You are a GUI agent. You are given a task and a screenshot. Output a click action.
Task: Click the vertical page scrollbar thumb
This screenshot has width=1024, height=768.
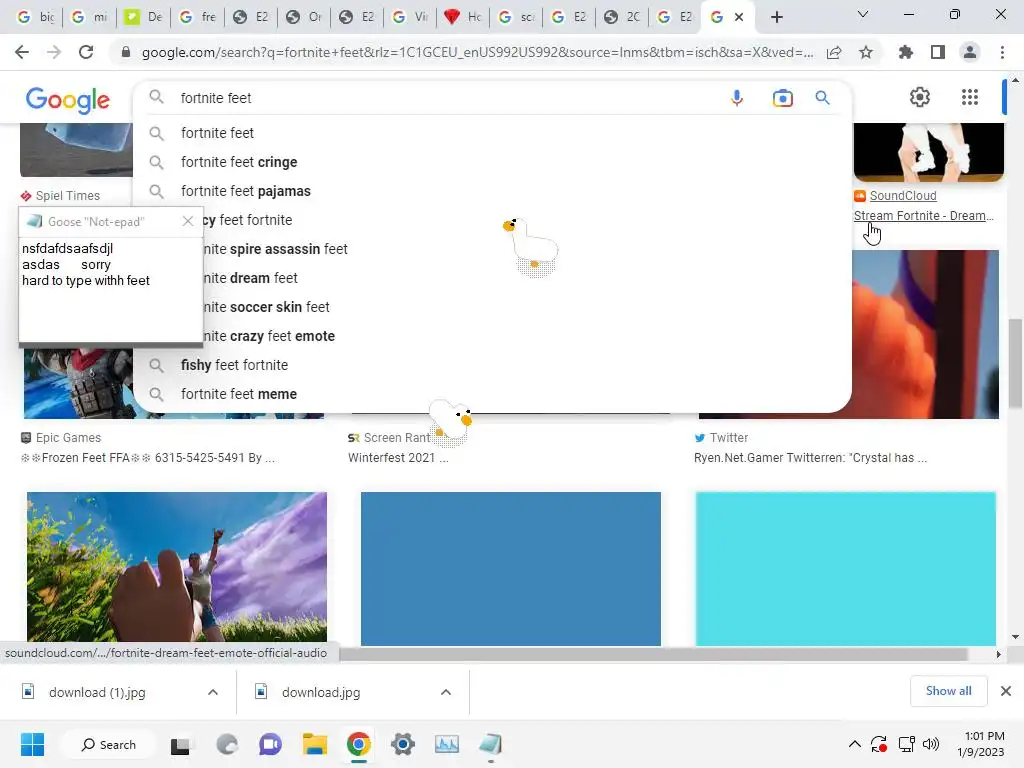[1015, 363]
